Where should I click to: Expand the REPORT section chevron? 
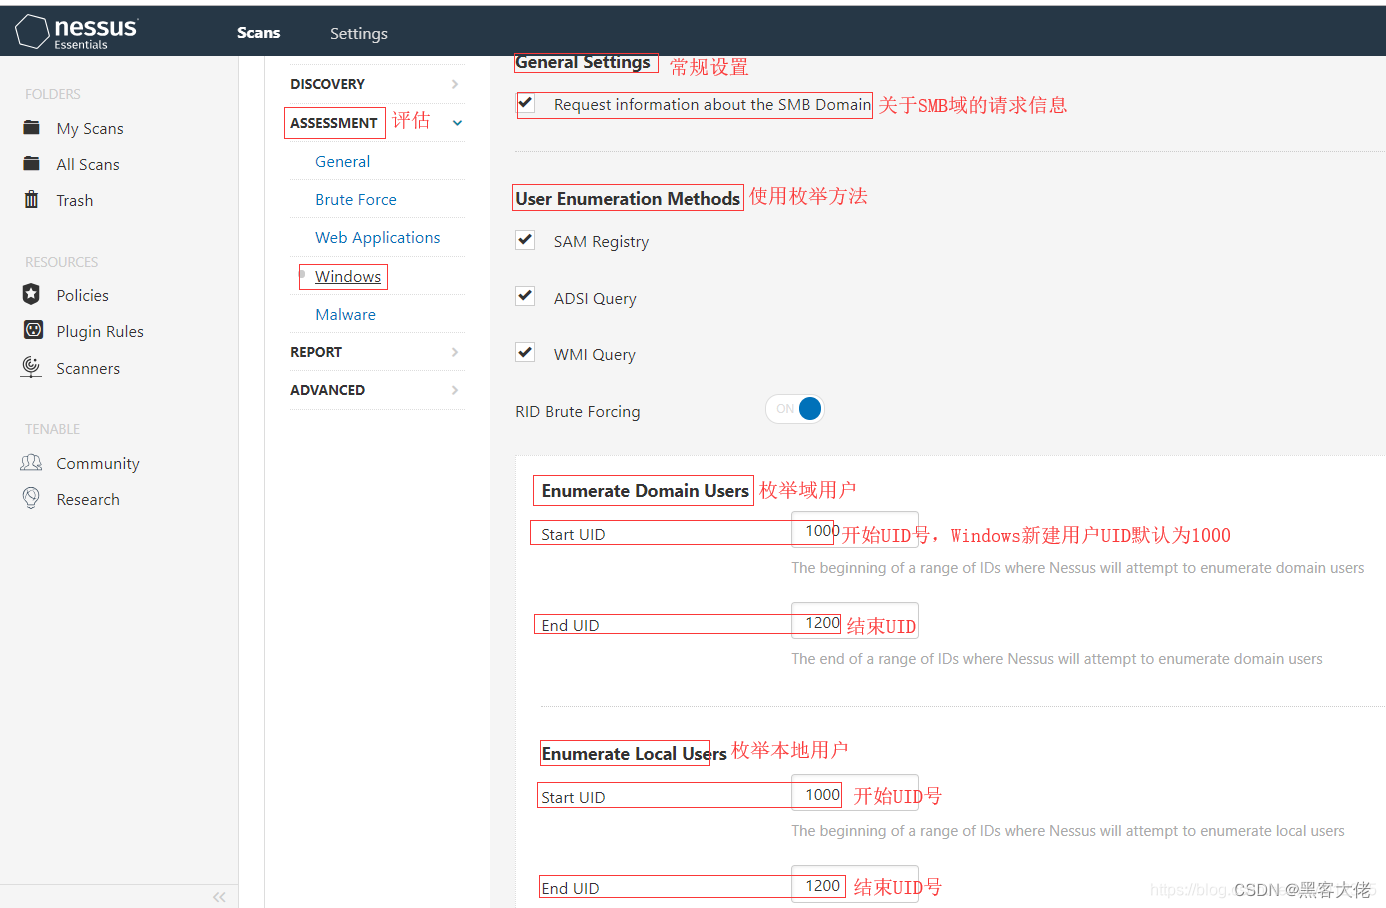(455, 352)
